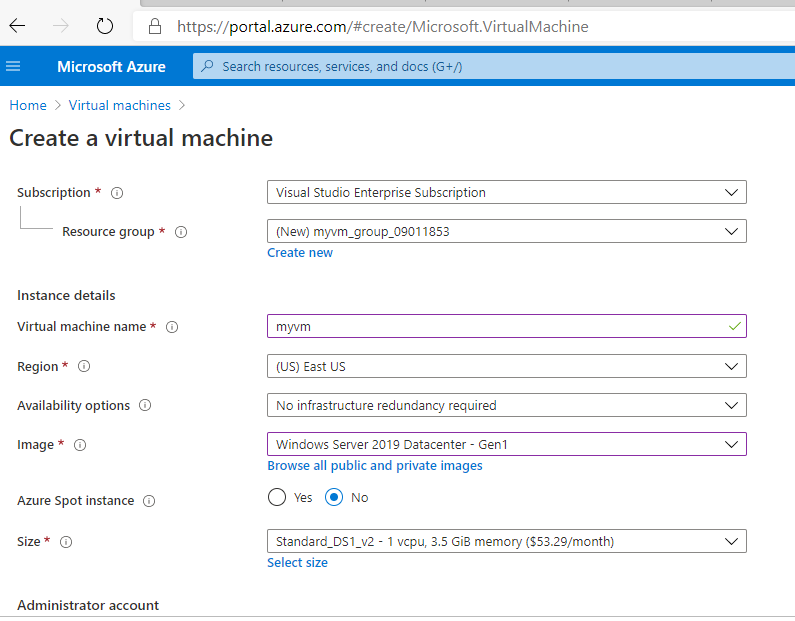Screen dimensions: 795x621
Task: Show info tooltip for Virtual machine name
Action: (172, 327)
